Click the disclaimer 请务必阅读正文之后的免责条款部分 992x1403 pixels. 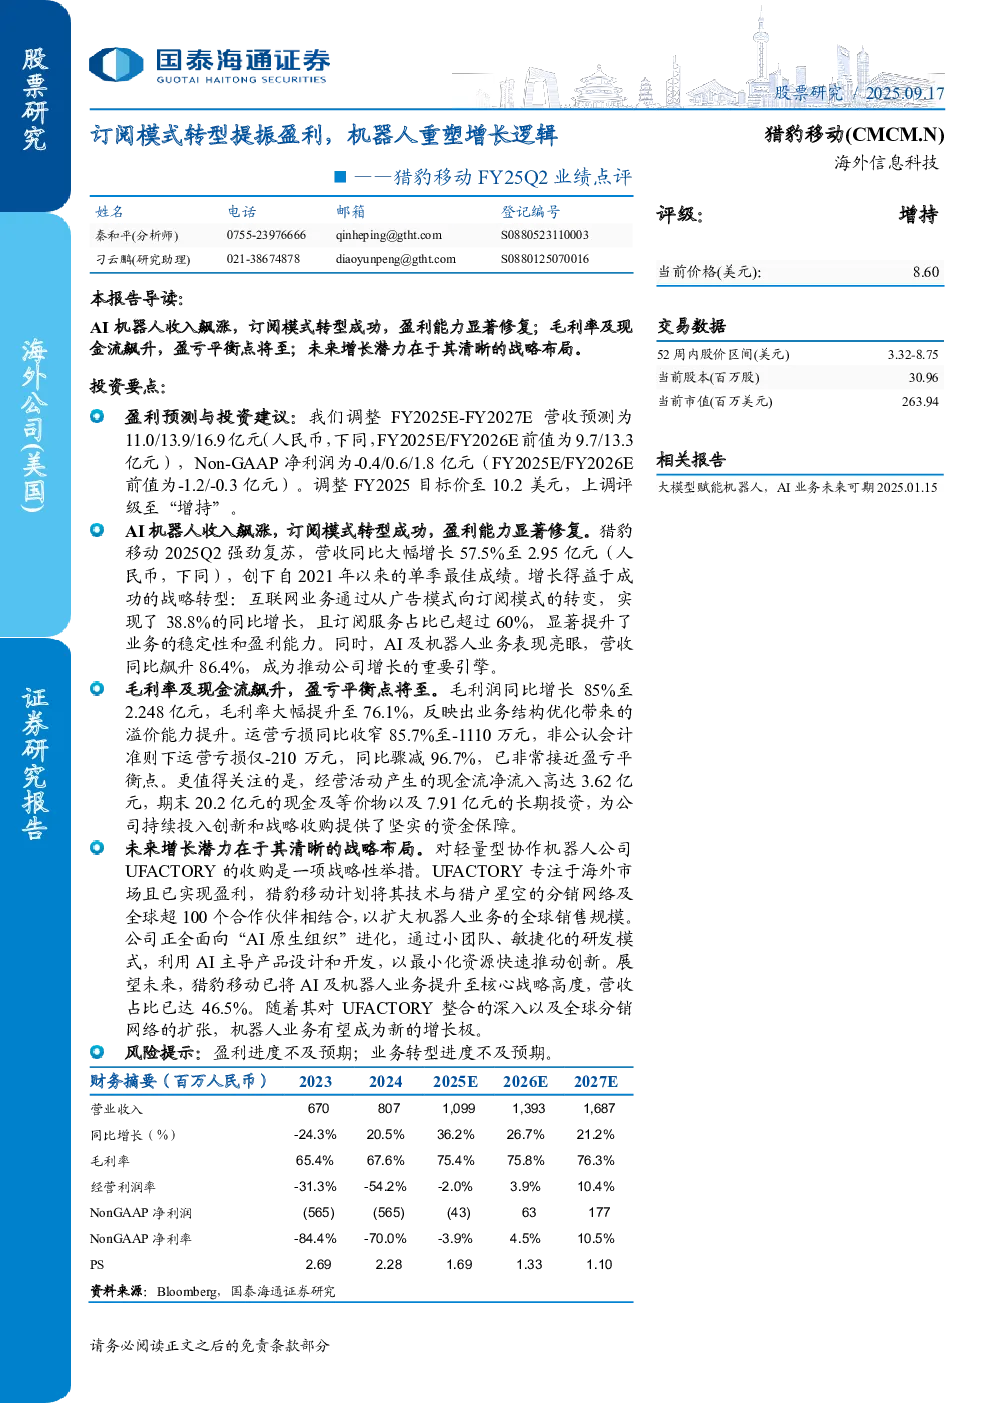coord(210,1346)
